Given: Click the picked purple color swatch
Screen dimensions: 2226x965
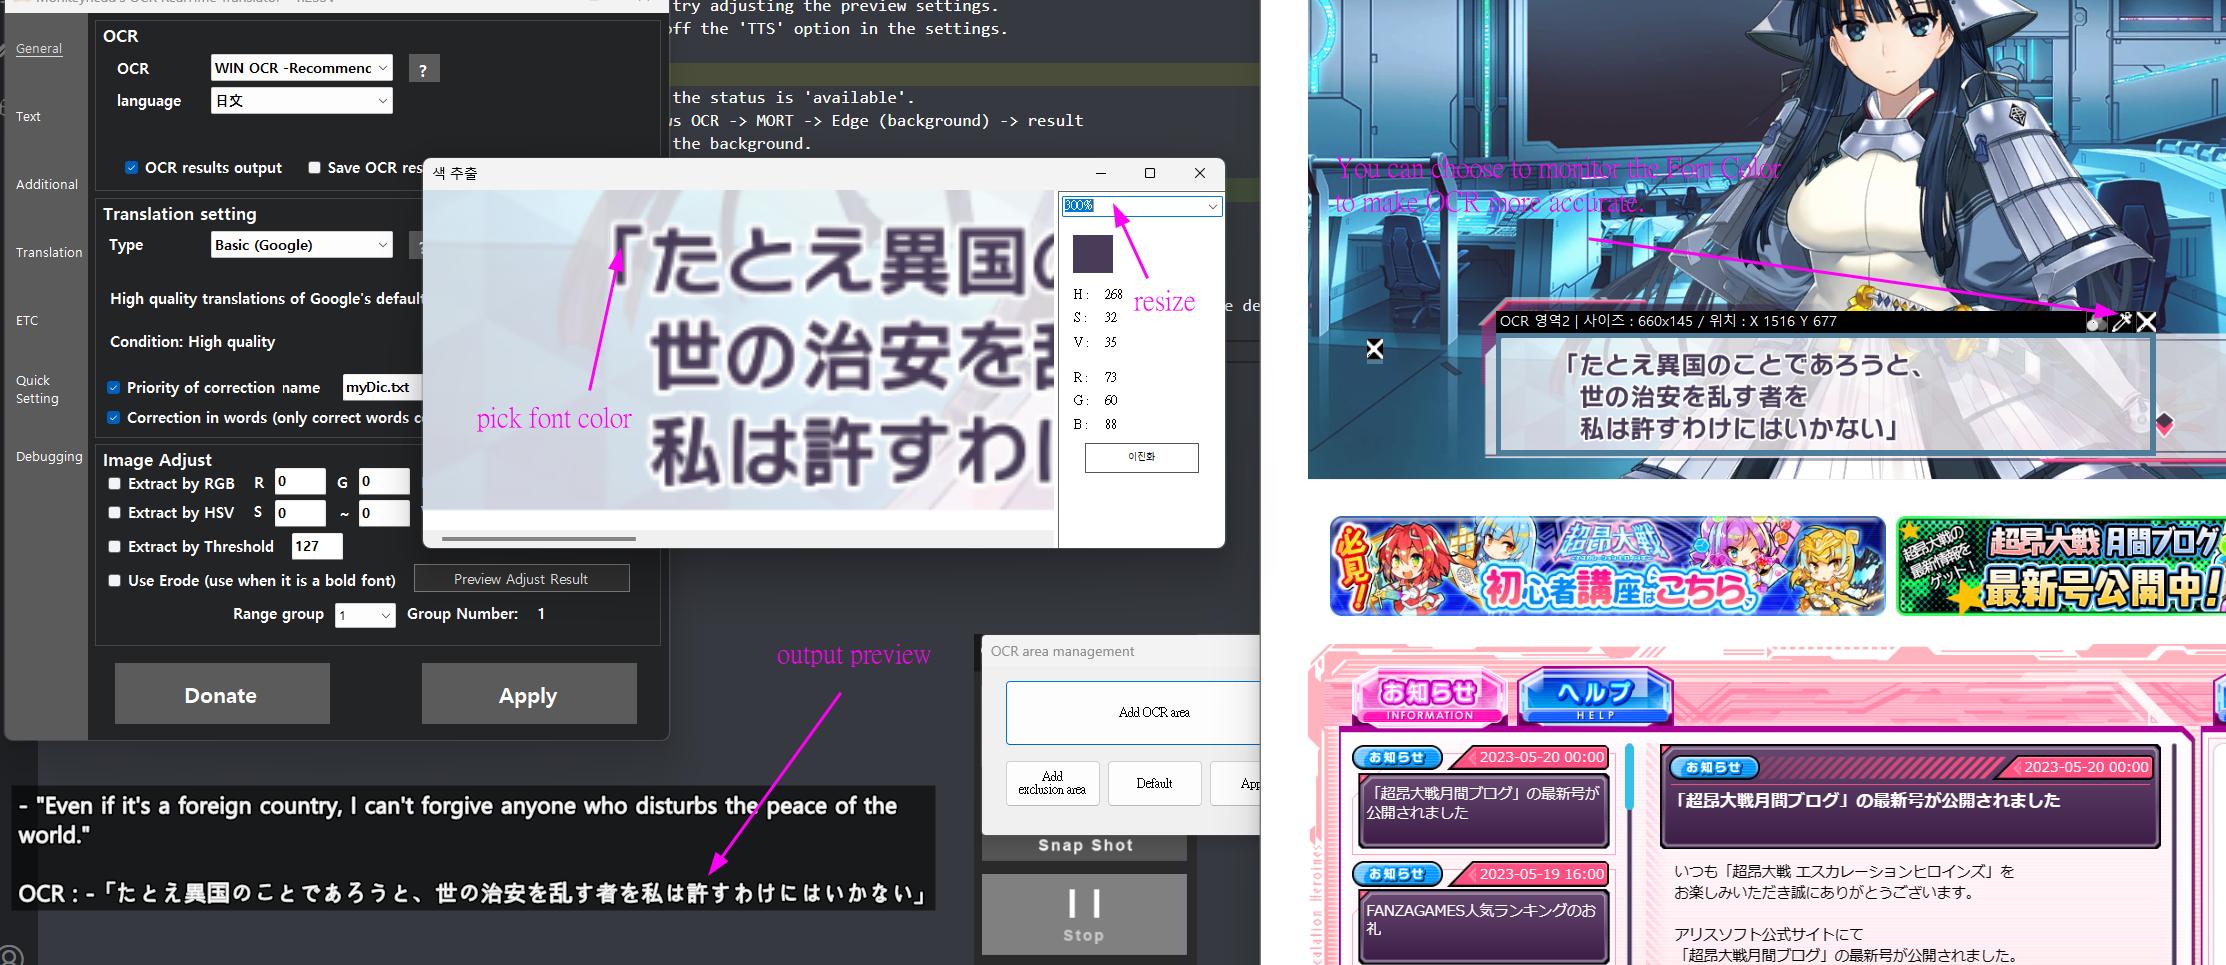Looking at the screenshot, I should (x=1093, y=254).
